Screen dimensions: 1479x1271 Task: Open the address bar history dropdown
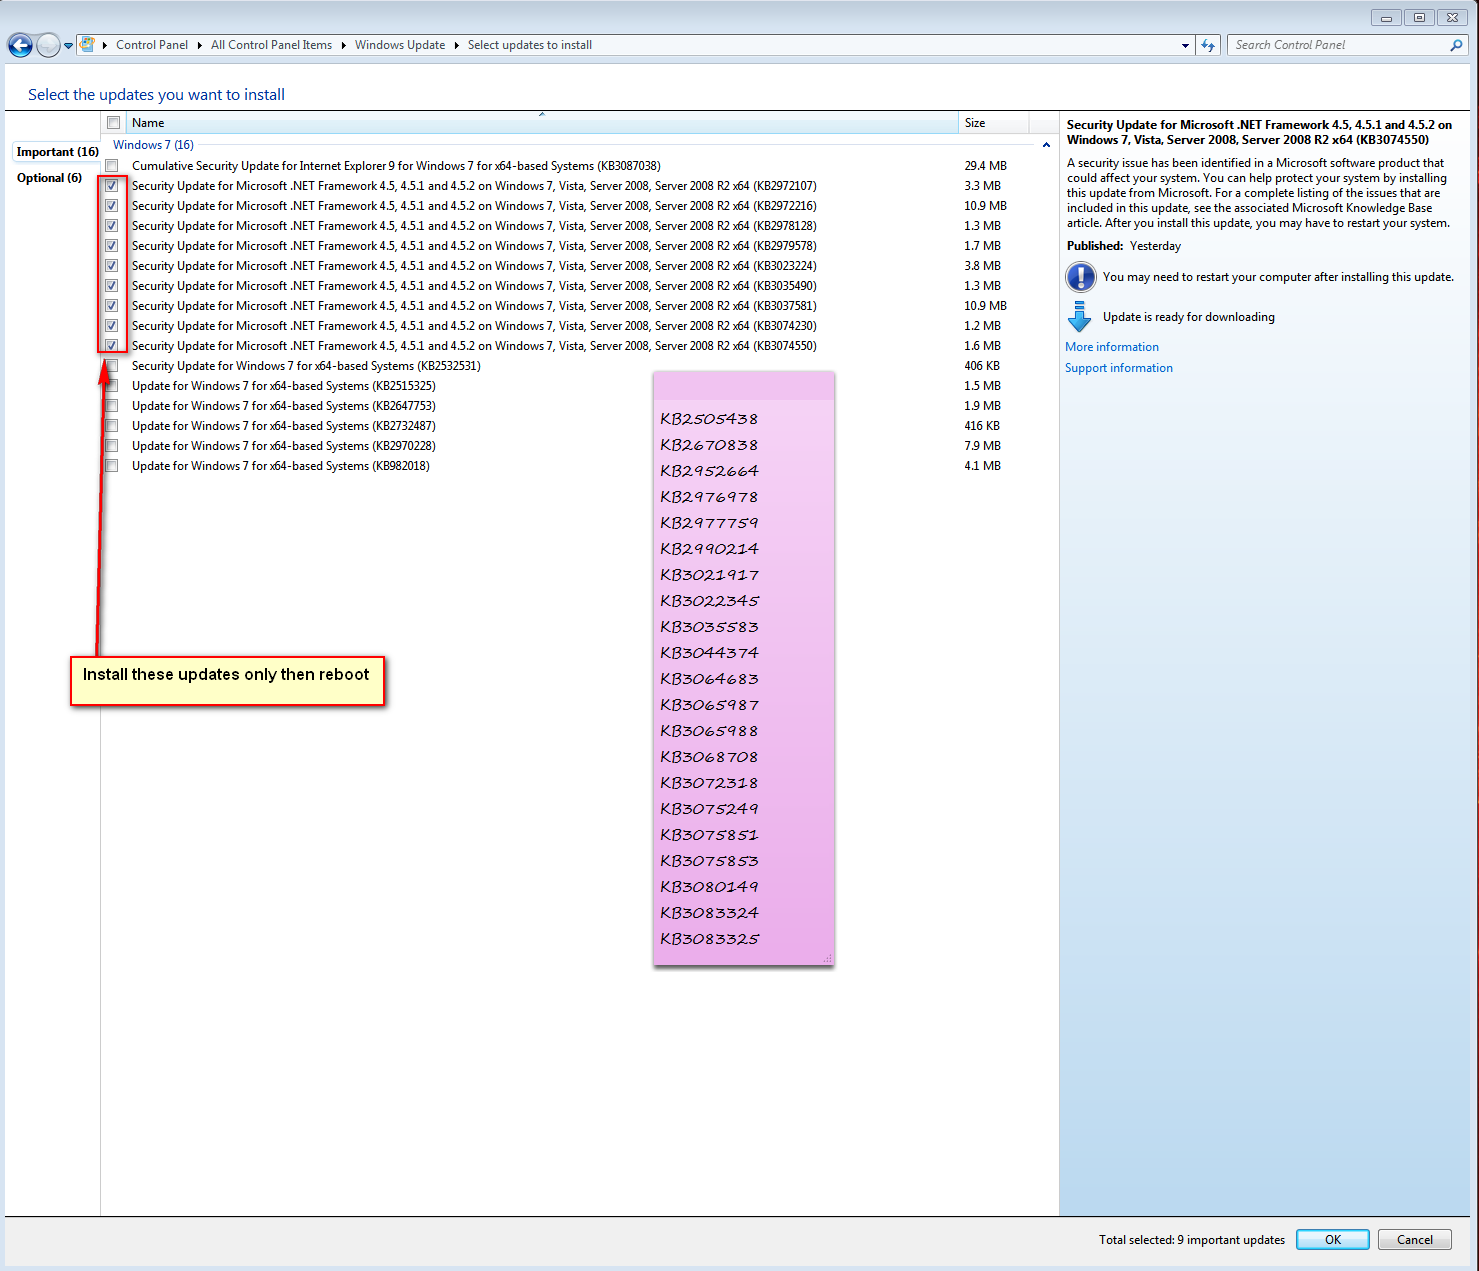1185,45
